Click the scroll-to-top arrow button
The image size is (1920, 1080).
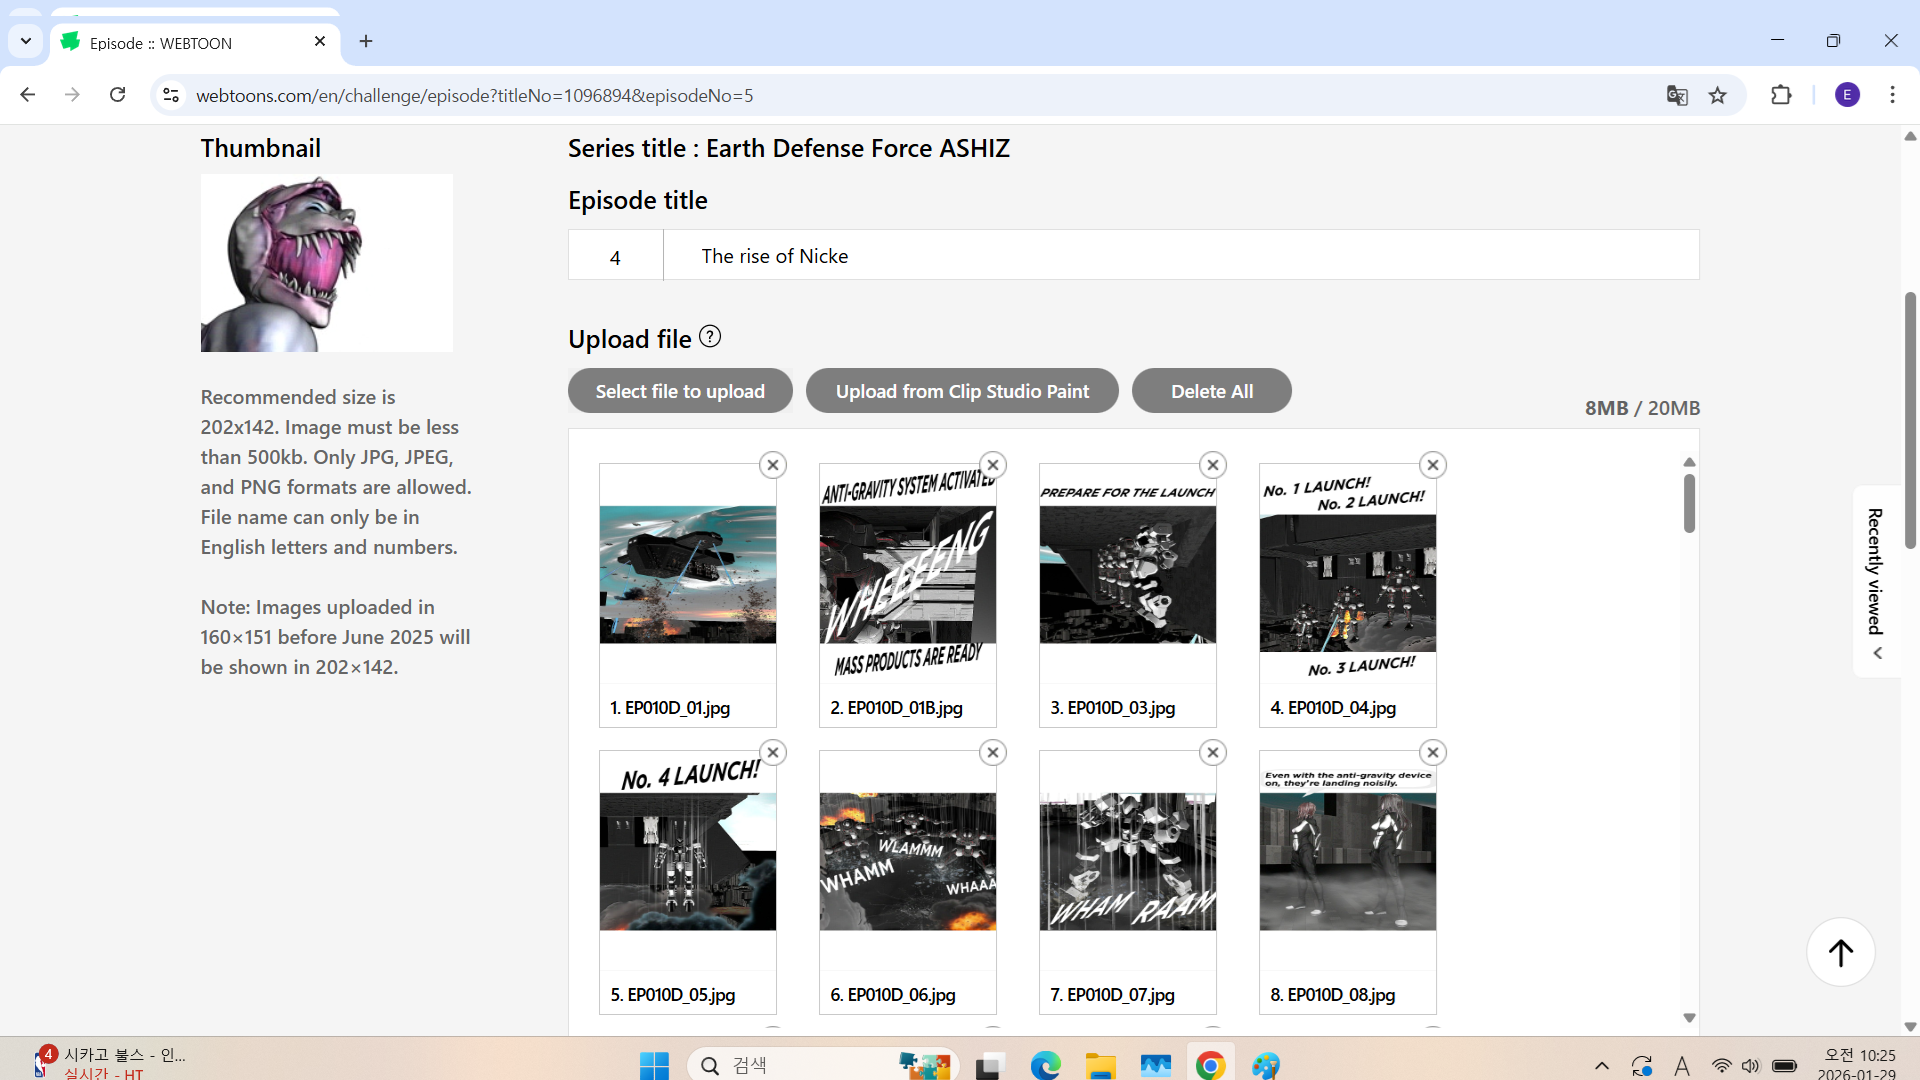pyautogui.click(x=1840, y=952)
